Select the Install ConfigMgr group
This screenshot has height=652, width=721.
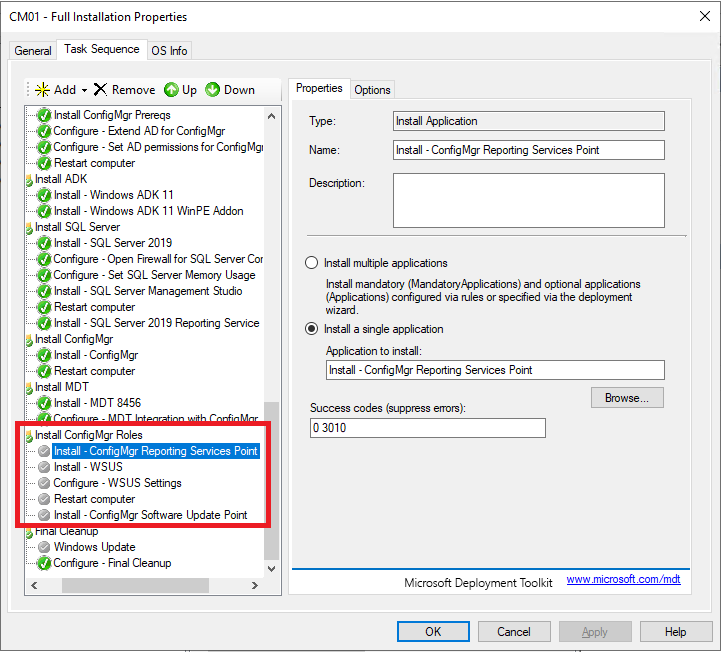tap(74, 339)
